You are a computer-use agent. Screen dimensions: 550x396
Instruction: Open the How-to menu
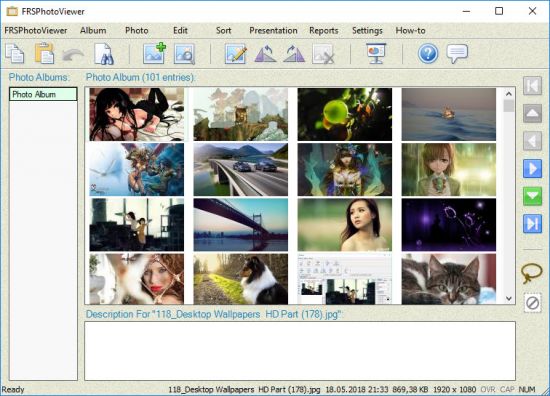(x=410, y=31)
